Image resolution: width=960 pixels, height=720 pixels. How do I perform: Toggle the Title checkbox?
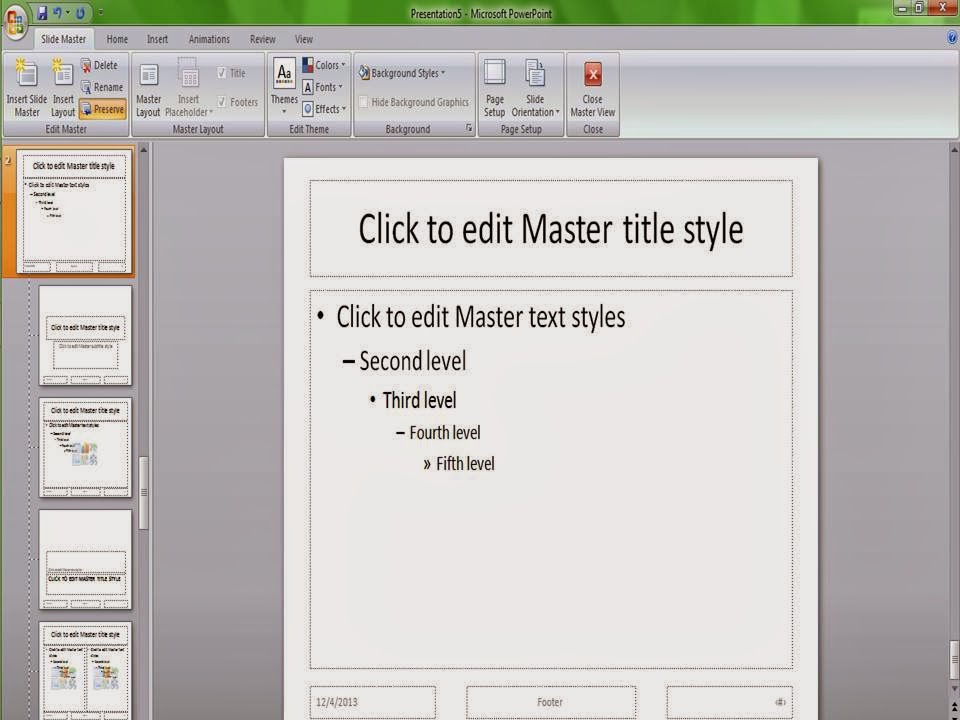222,72
